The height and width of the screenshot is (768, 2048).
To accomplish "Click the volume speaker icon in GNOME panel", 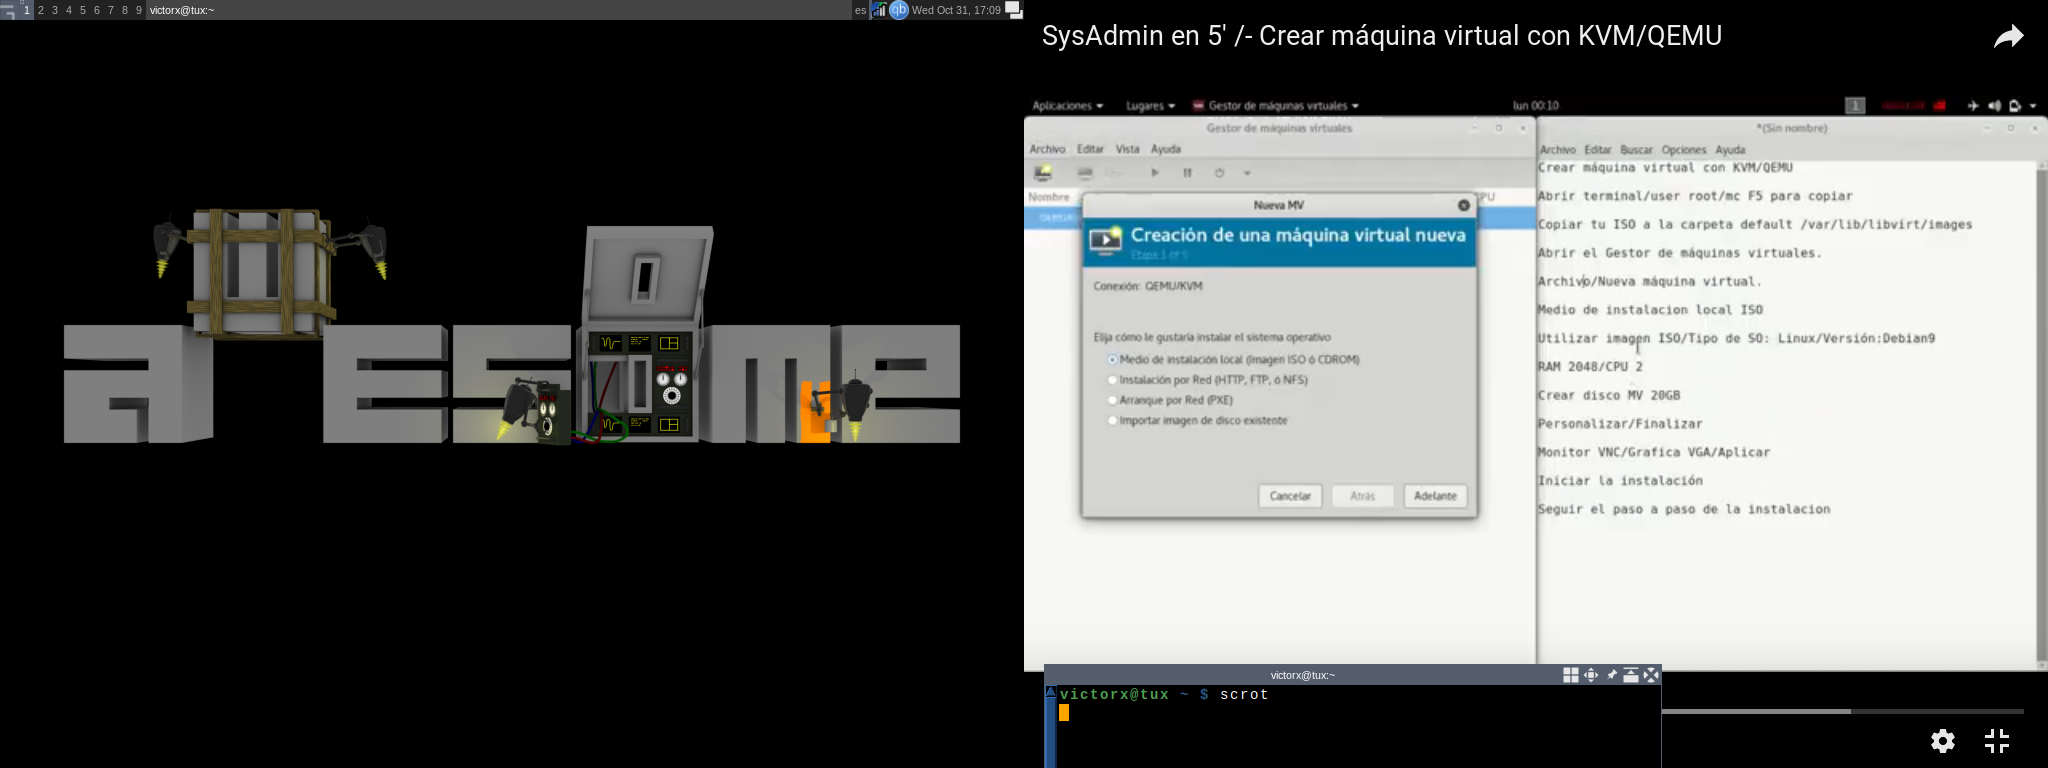I will pyautogui.click(x=1994, y=106).
